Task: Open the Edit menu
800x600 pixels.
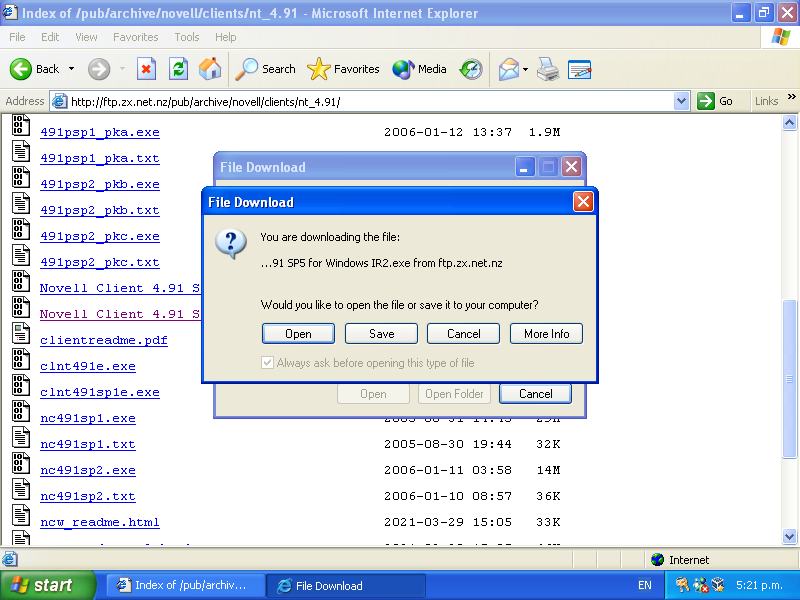Action: tap(50, 37)
